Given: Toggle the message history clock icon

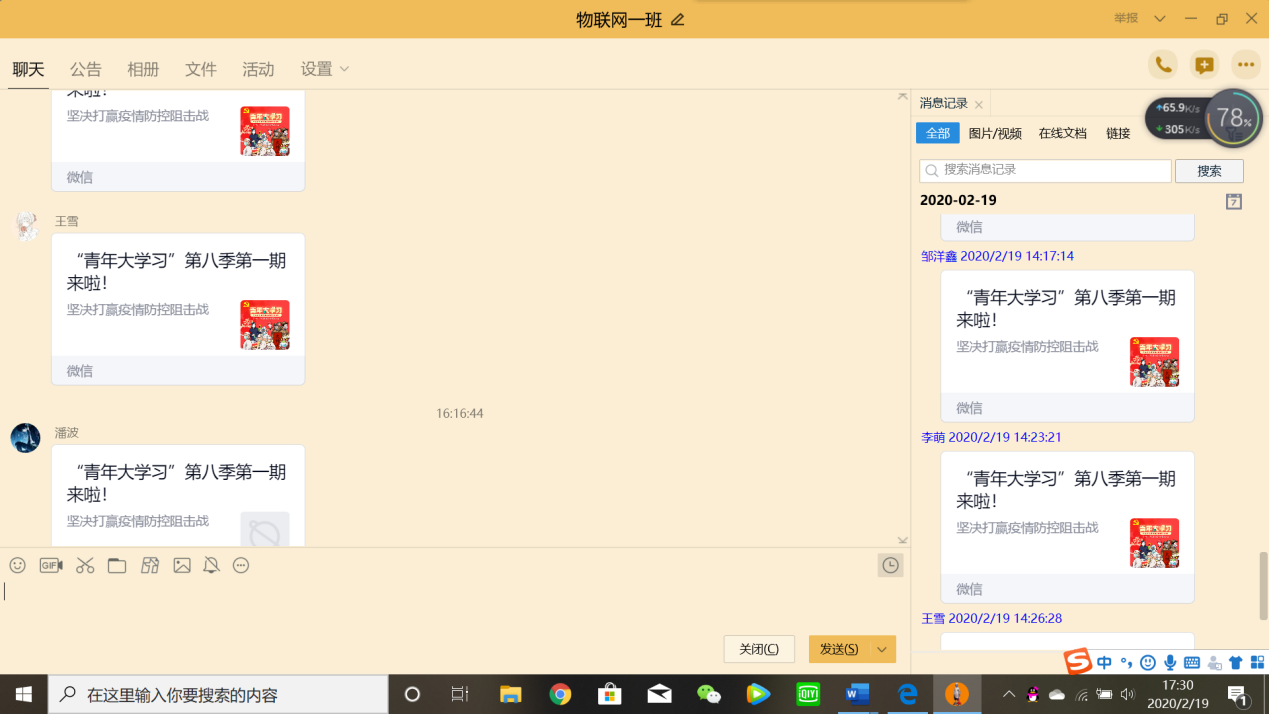Looking at the screenshot, I should coord(890,565).
